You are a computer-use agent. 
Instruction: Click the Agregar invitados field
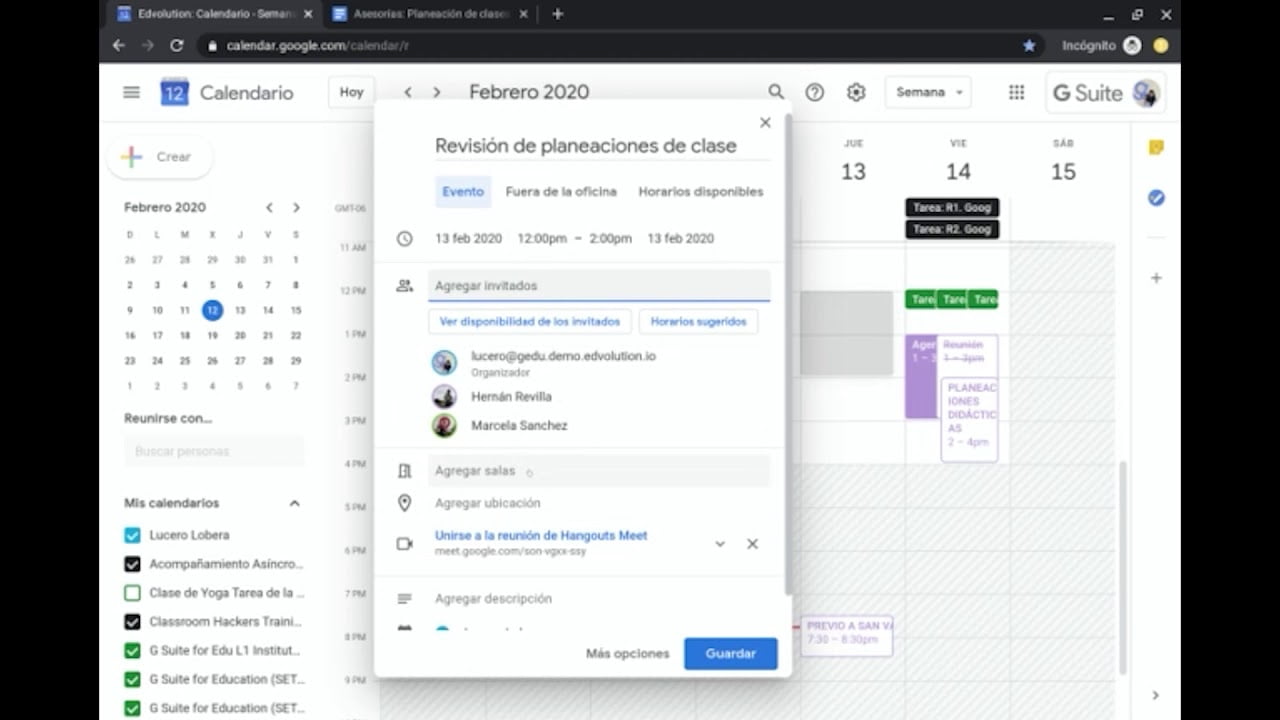pos(599,285)
